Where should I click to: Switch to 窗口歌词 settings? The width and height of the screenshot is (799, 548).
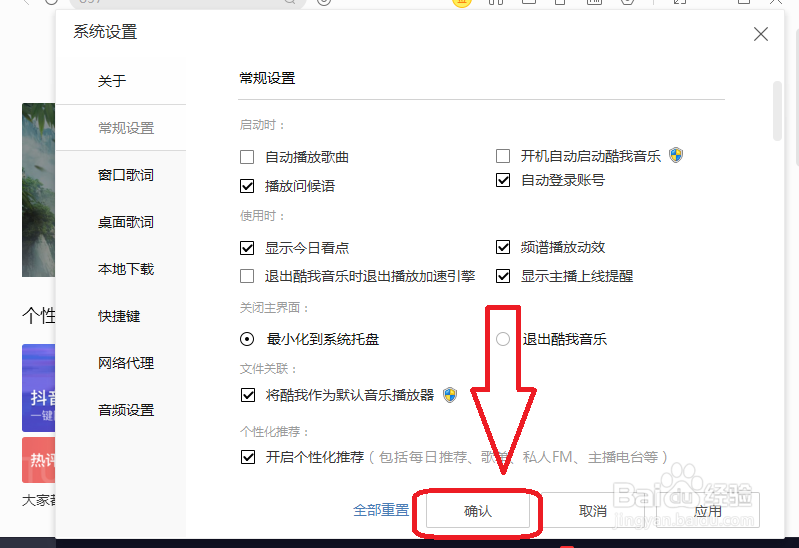point(126,175)
